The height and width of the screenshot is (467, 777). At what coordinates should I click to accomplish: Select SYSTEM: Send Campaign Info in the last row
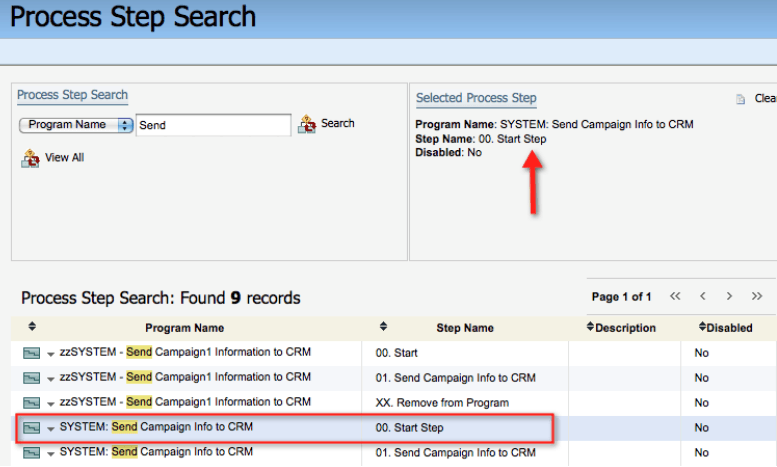point(156,452)
